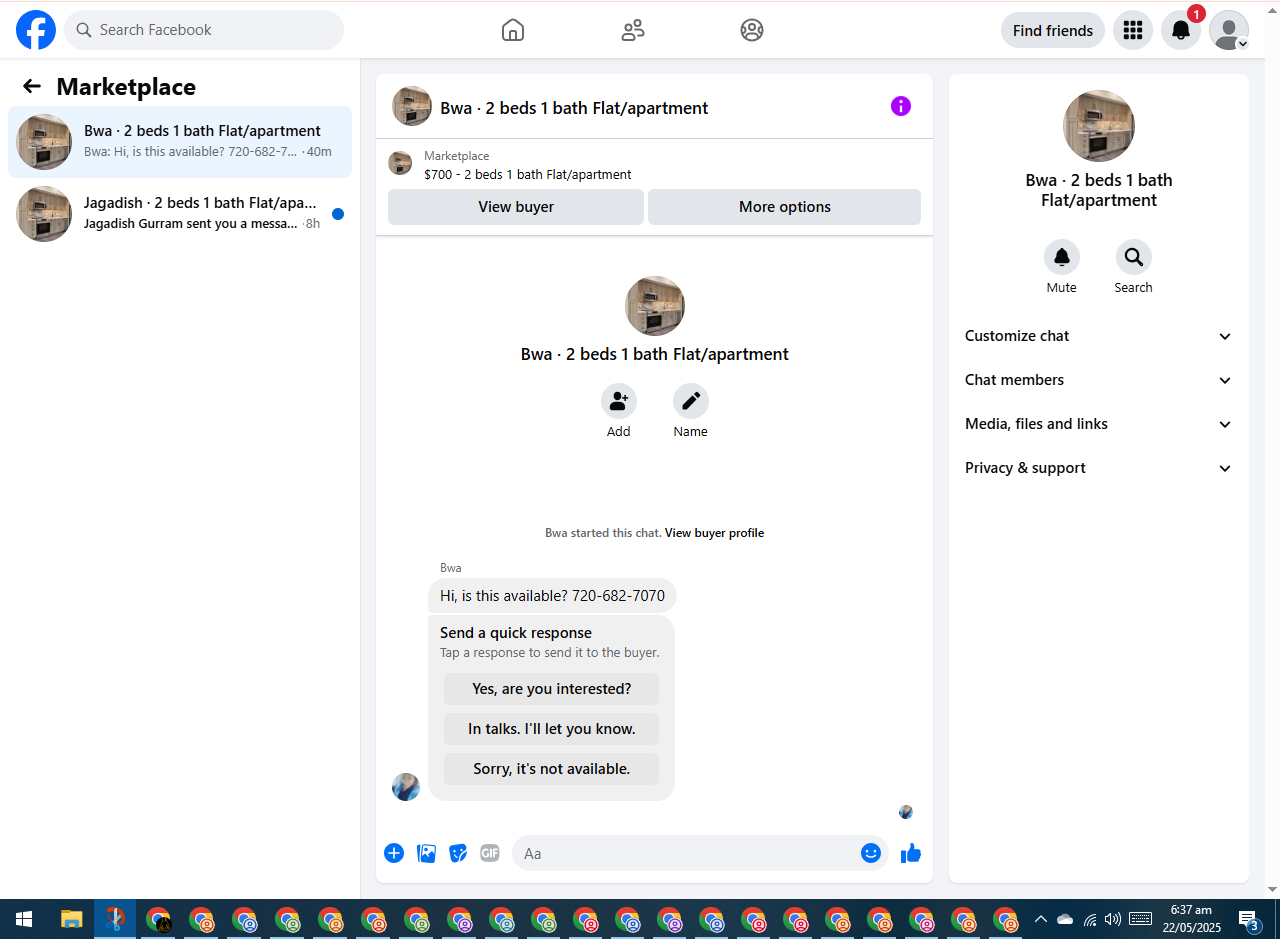Click the network tray icon

1090,919
